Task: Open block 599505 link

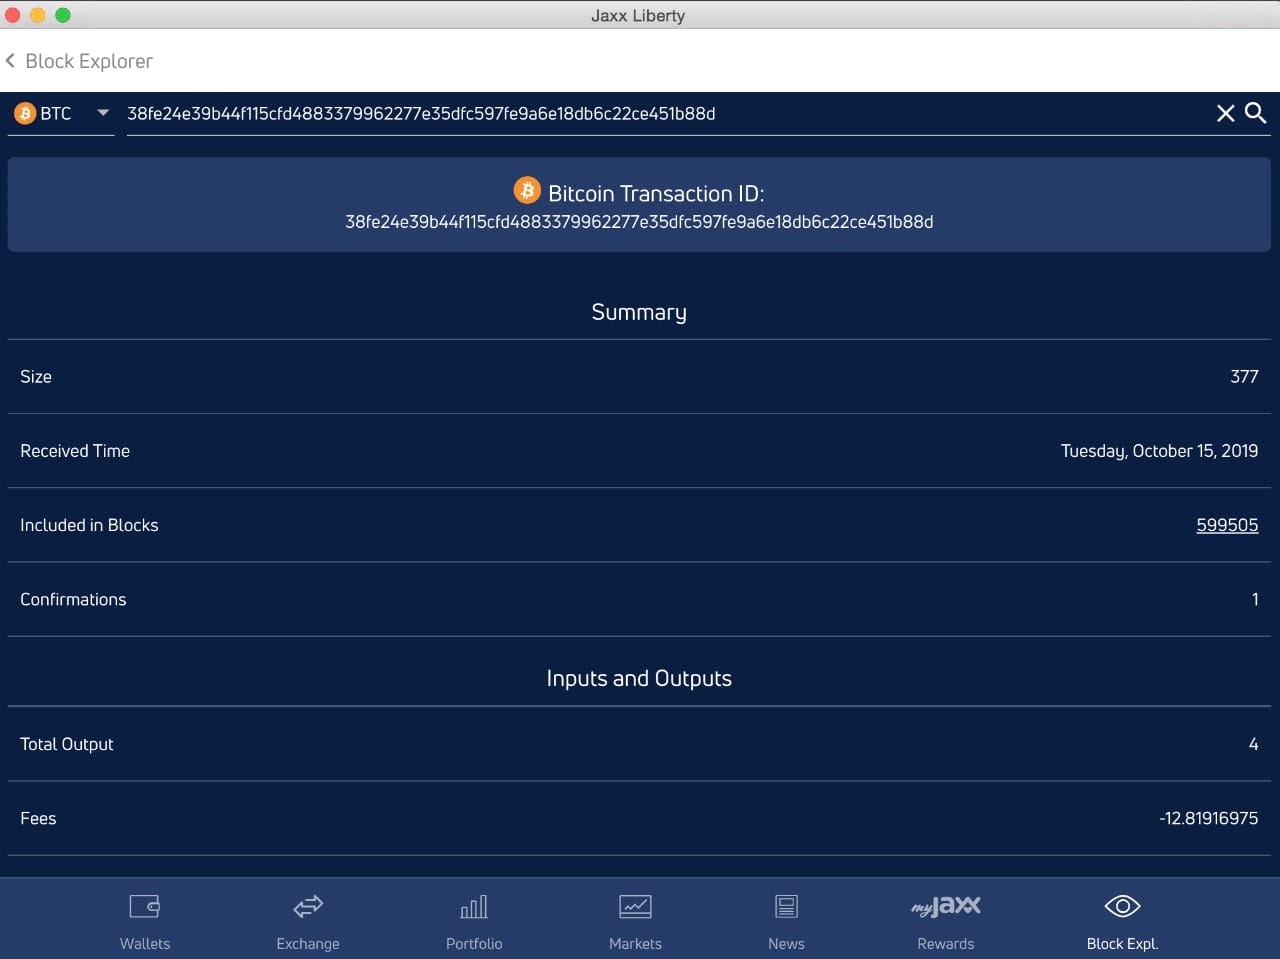Action: 1227,525
